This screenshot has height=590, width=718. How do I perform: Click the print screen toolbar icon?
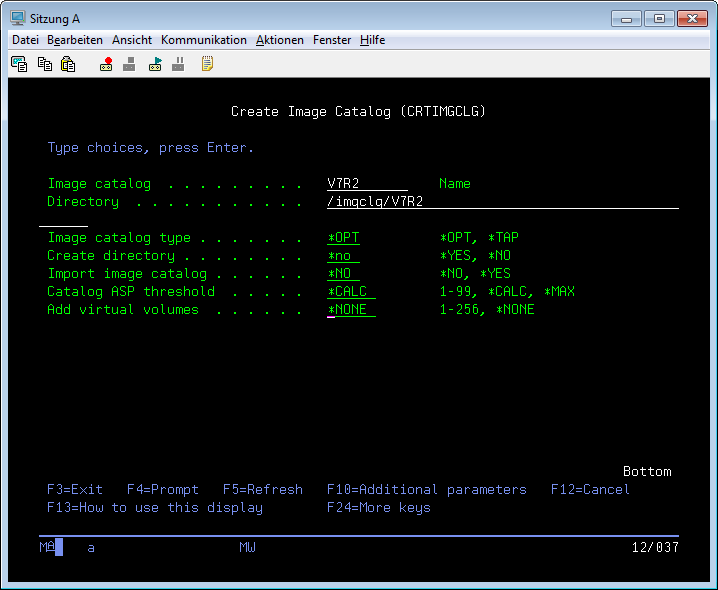[19, 64]
